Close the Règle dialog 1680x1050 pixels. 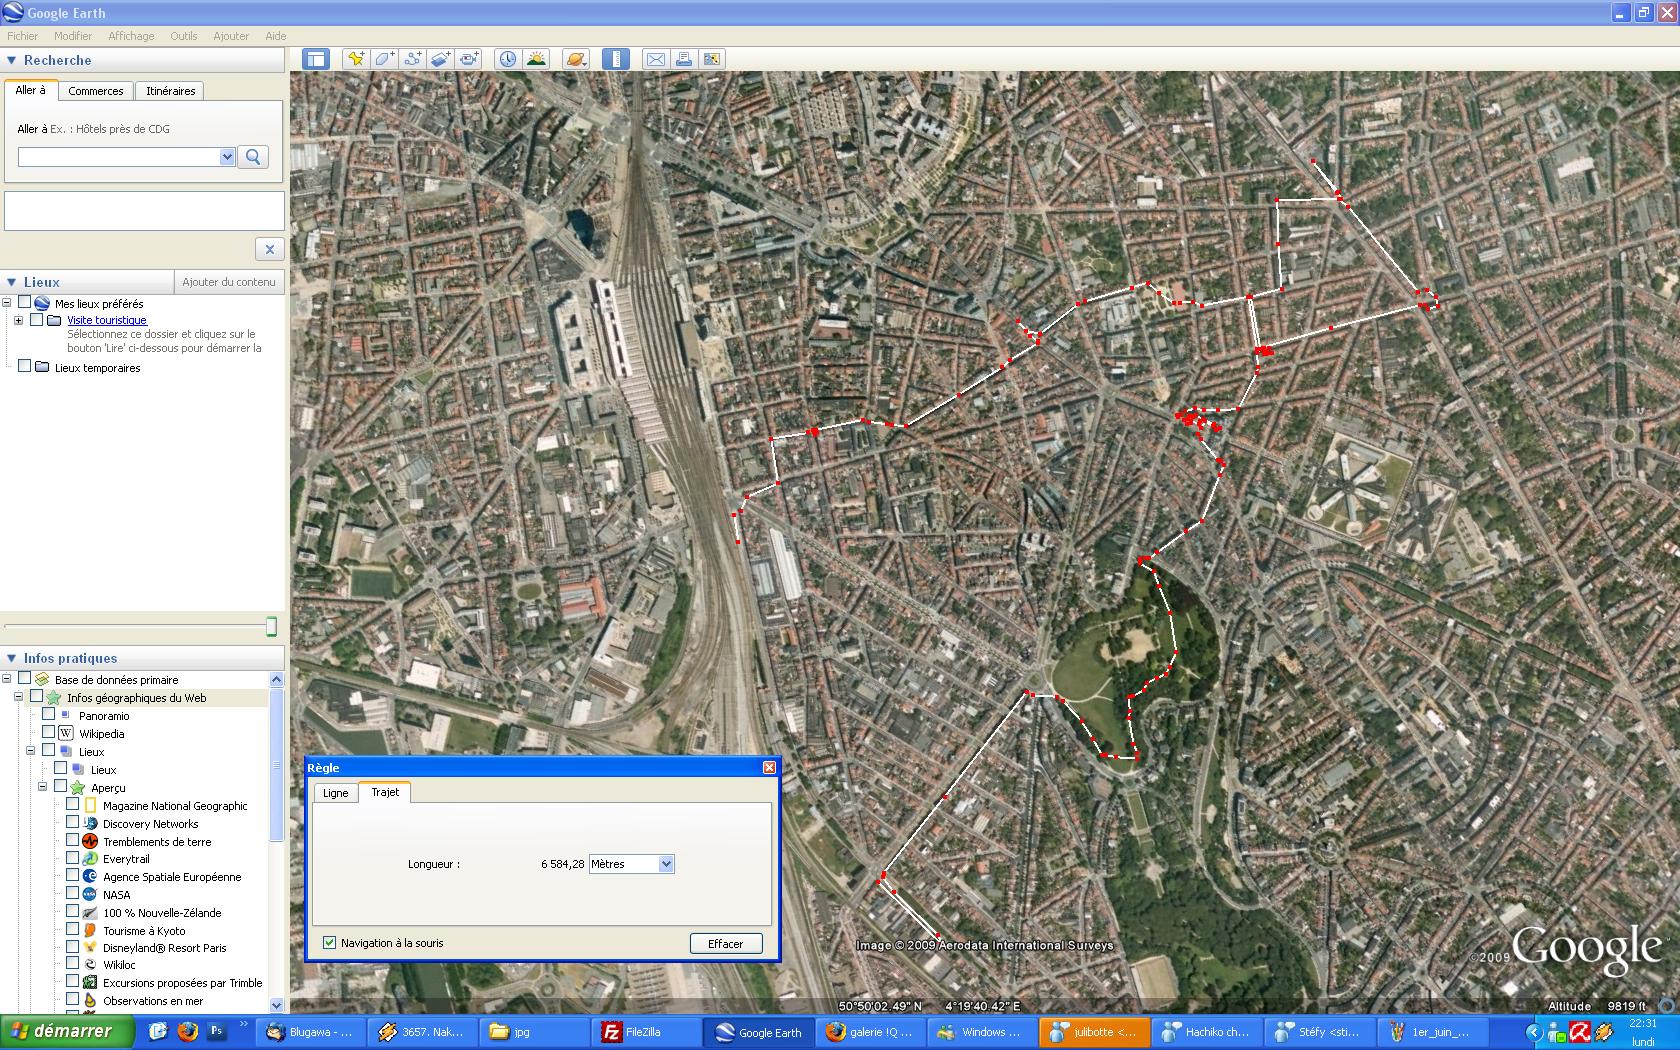pos(769,767)
